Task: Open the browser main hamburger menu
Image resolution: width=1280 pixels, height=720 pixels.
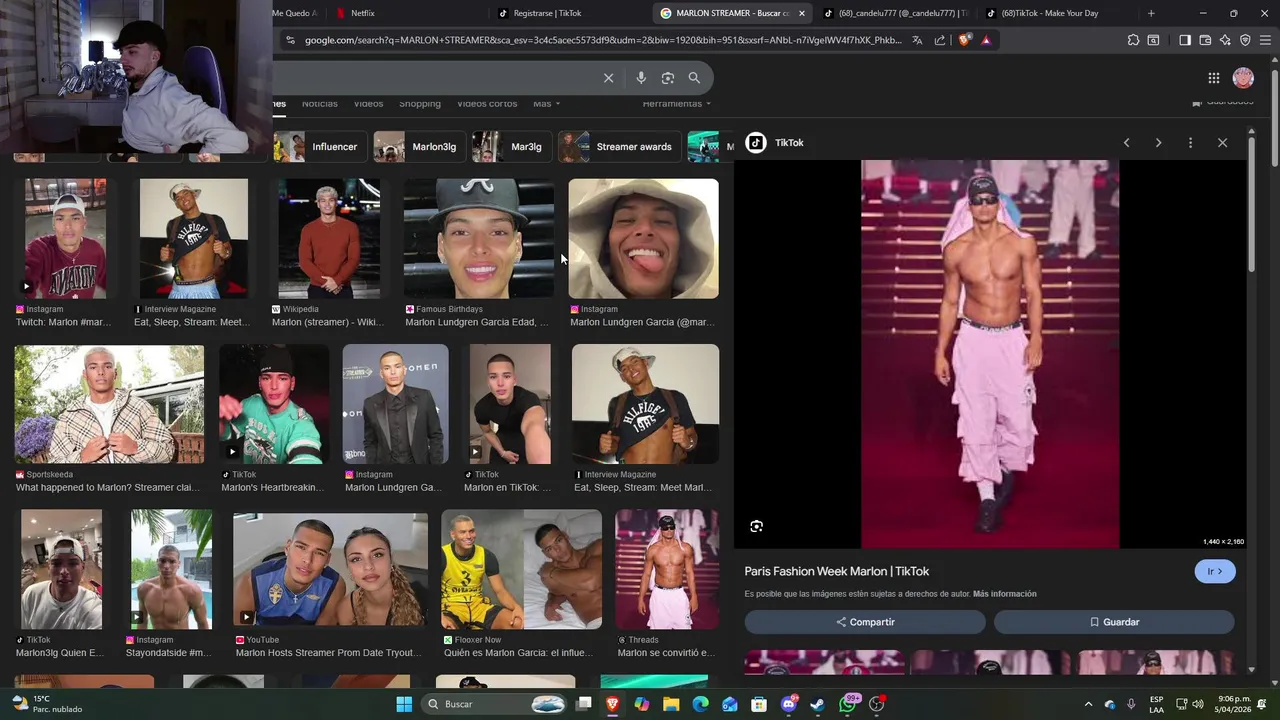Action: tap(1265, 40)
